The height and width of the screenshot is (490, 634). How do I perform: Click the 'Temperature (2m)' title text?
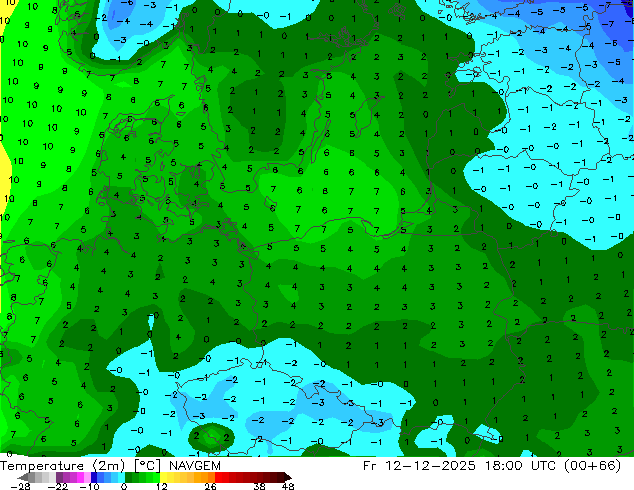[61, 466]
